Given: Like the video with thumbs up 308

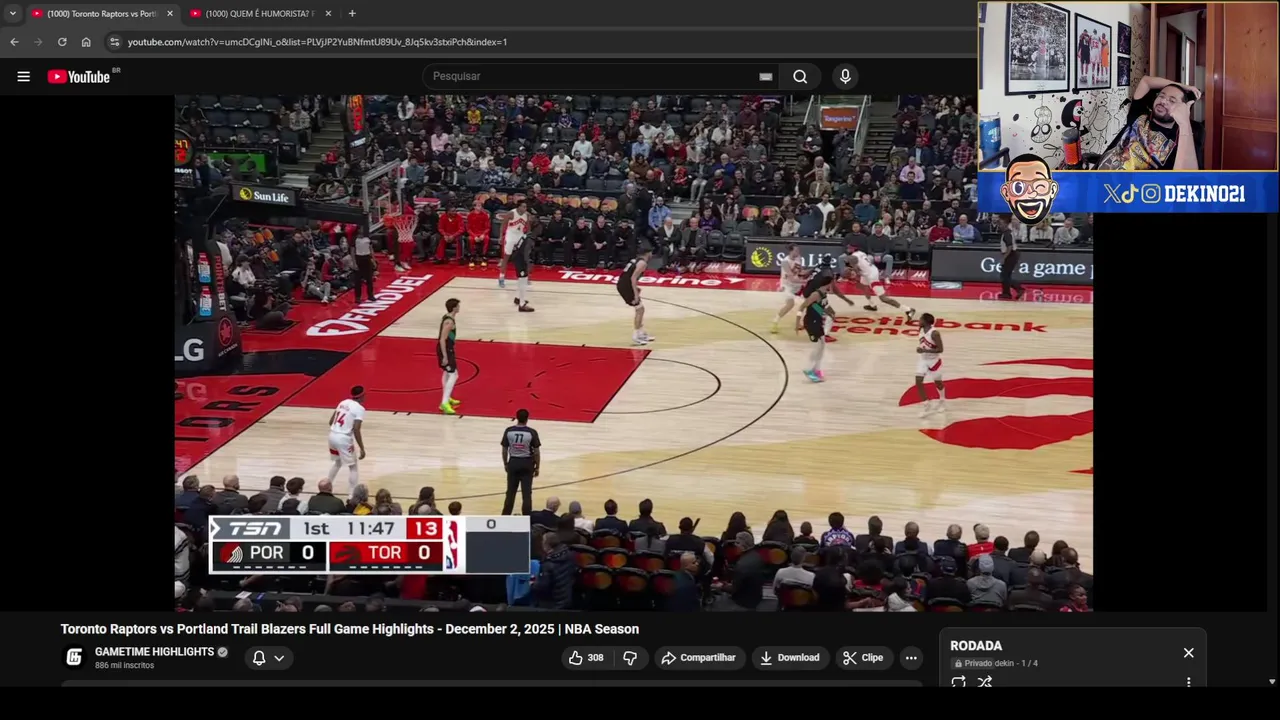Looking at the screenshot, I should click(x=586, y=657).
